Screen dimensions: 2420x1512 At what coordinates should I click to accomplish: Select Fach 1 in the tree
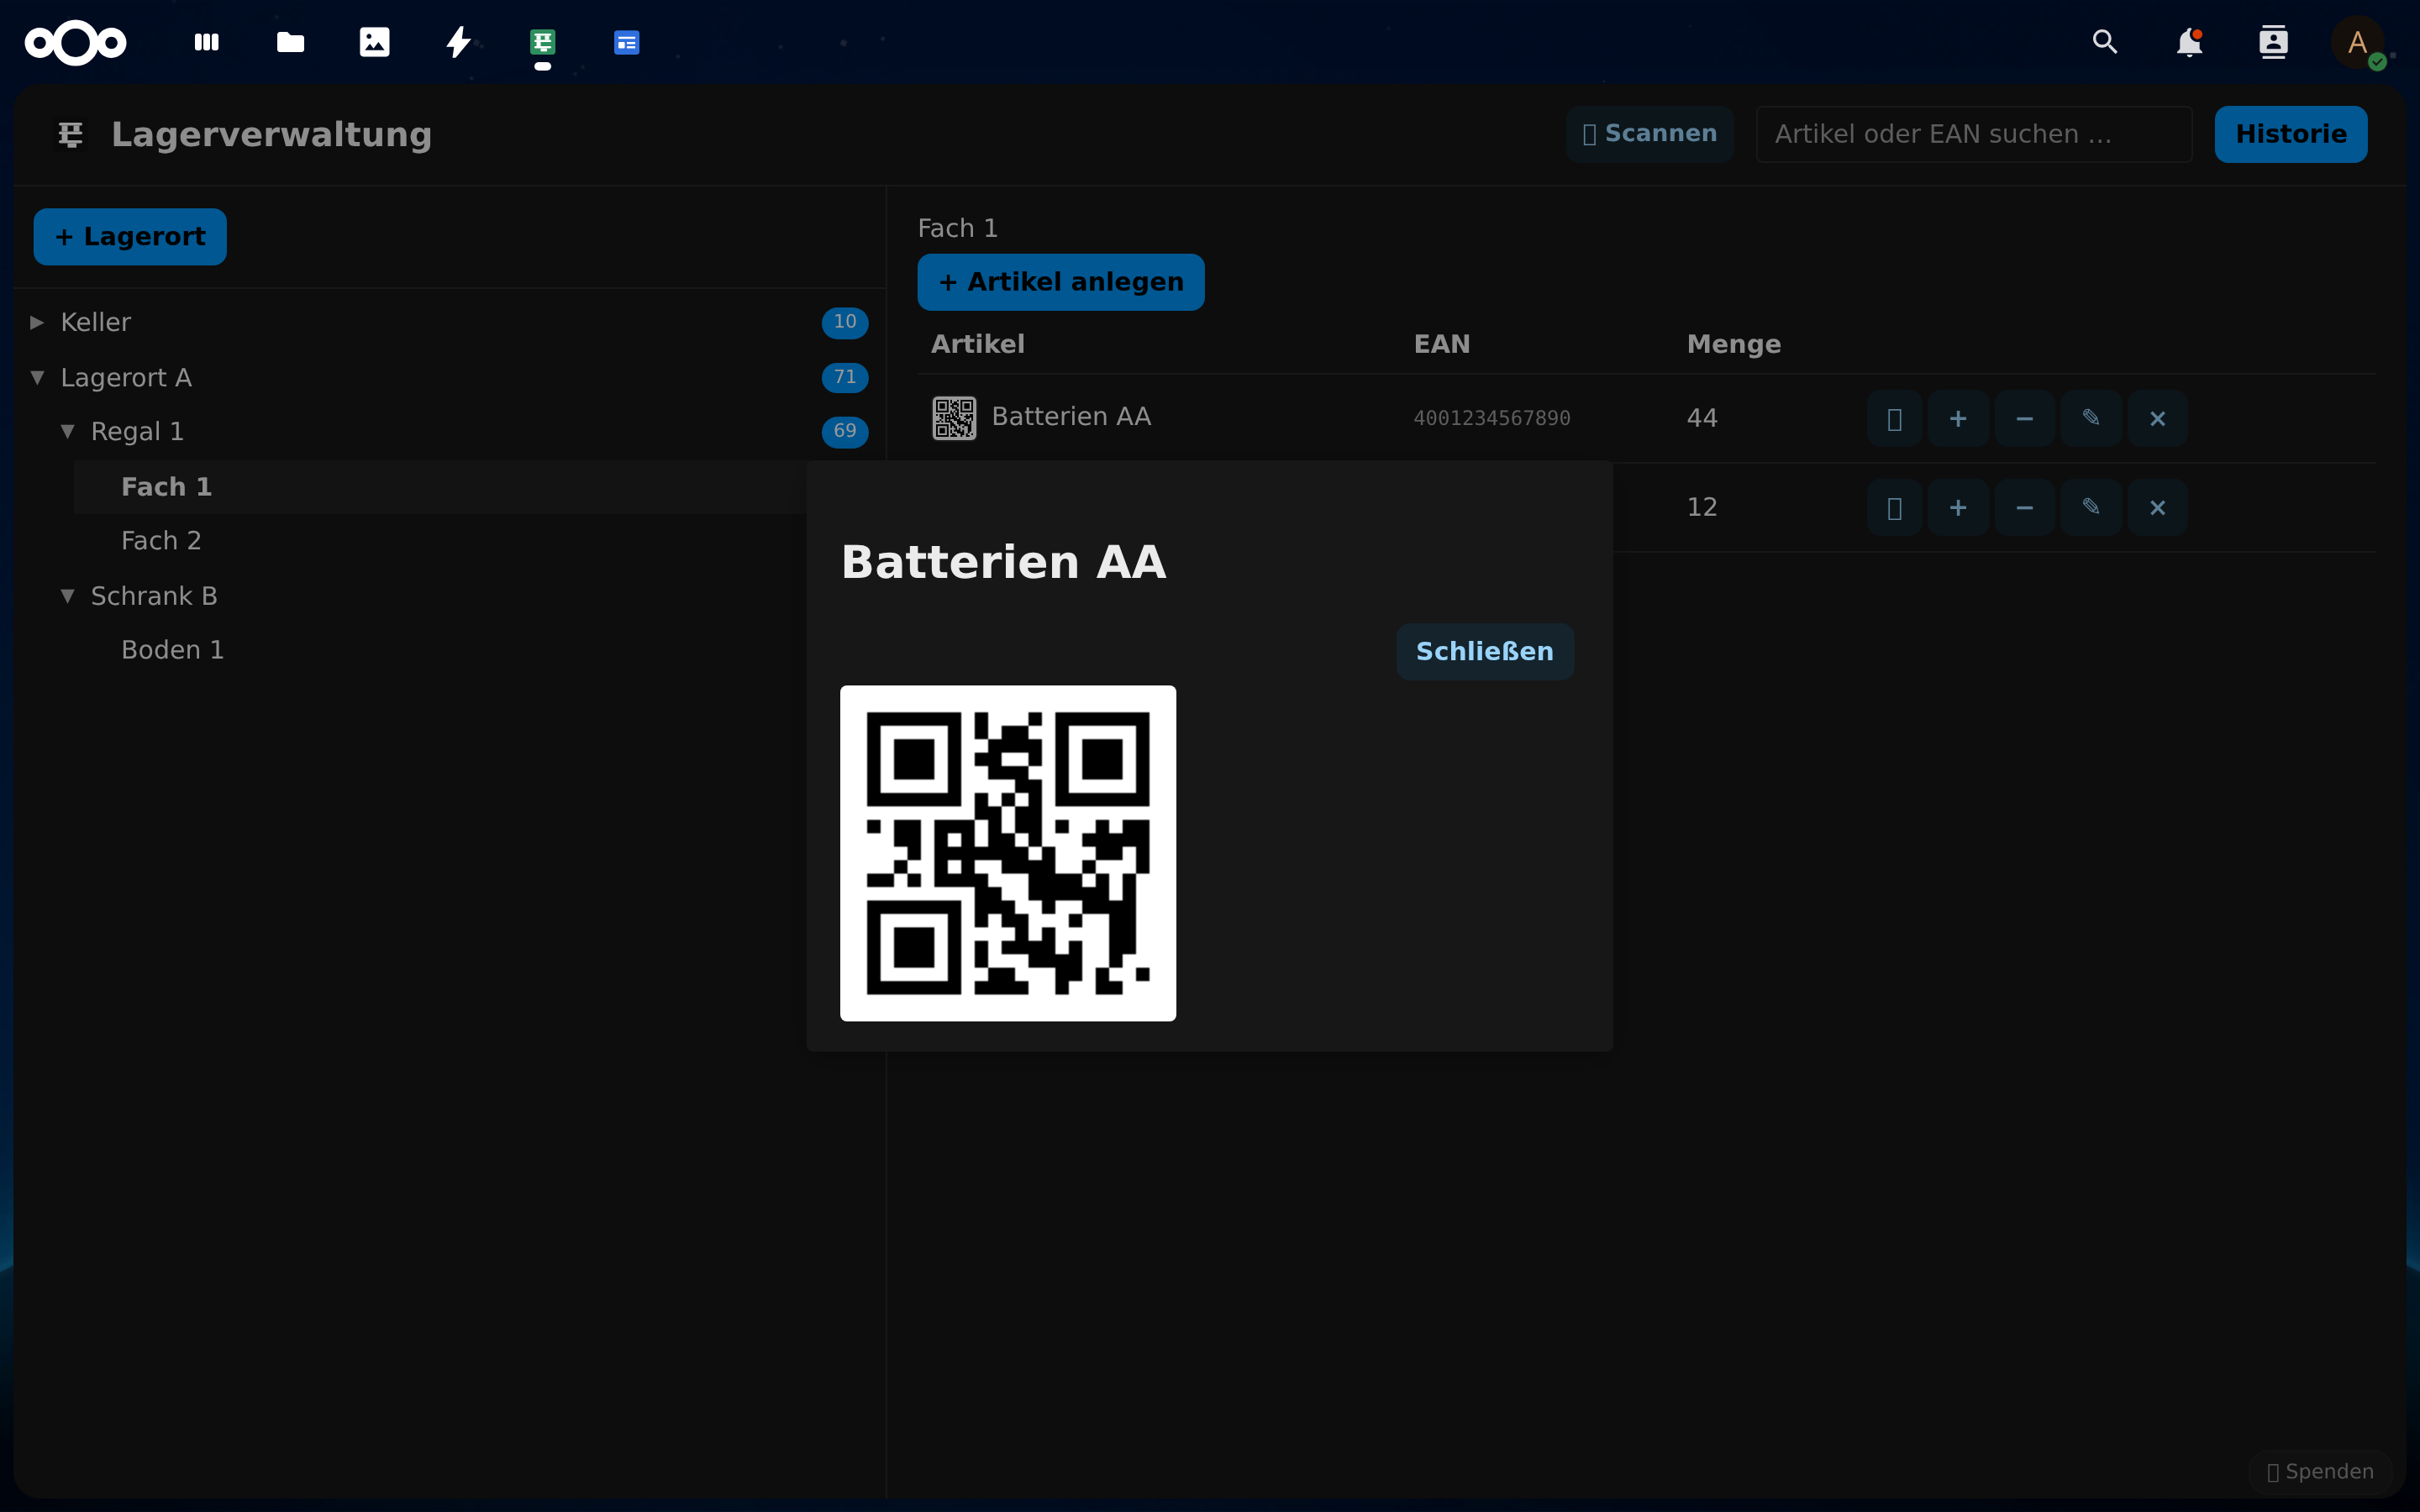pyautogui.click(x=166, y=487)
